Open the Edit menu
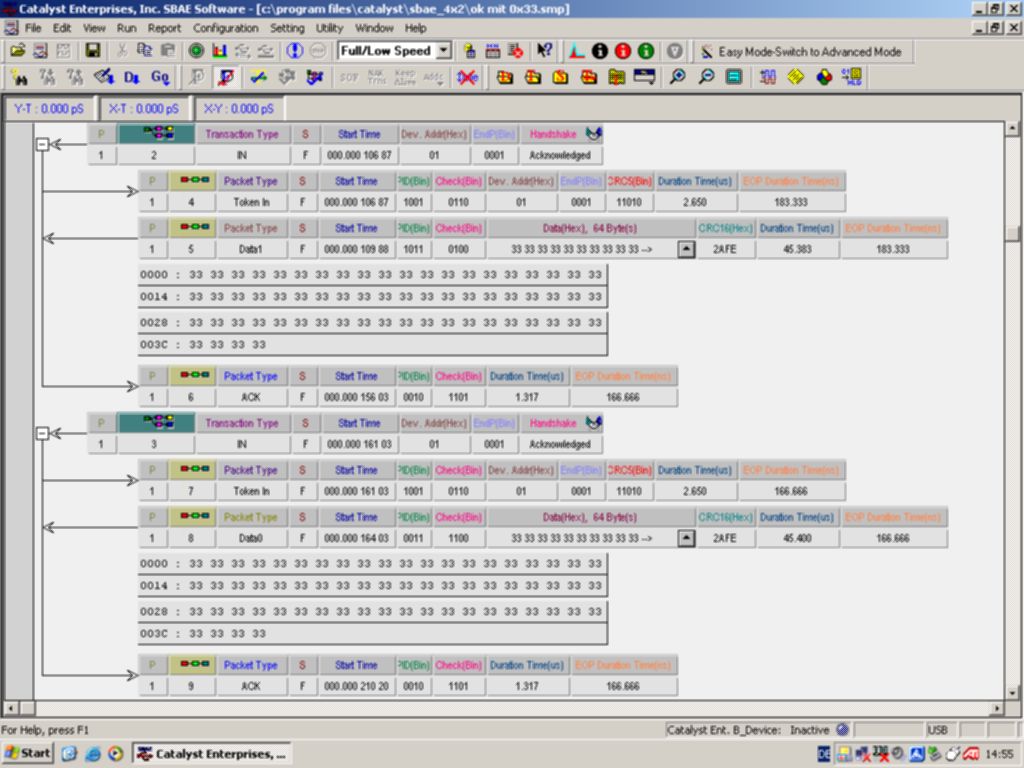 (62, 28)
